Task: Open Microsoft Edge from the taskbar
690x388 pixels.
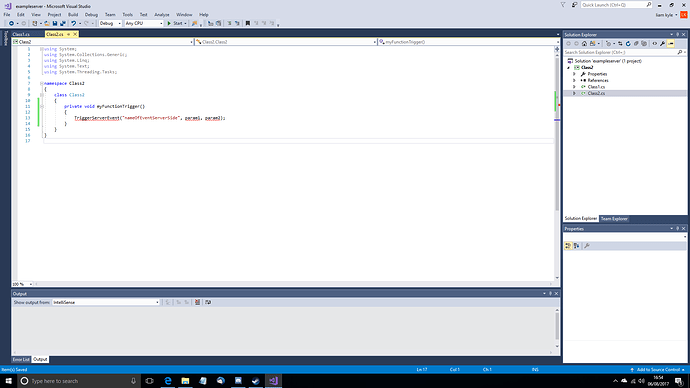Action: click(x=168, y=381)
